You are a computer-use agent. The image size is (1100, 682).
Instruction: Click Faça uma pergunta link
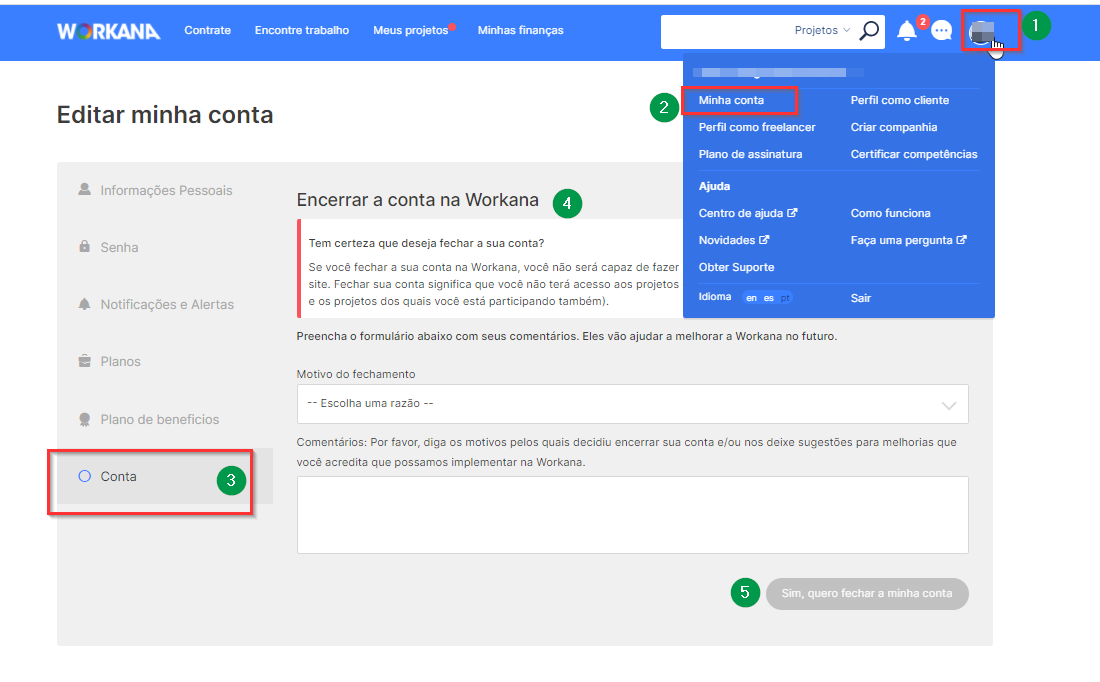[908, 240]
